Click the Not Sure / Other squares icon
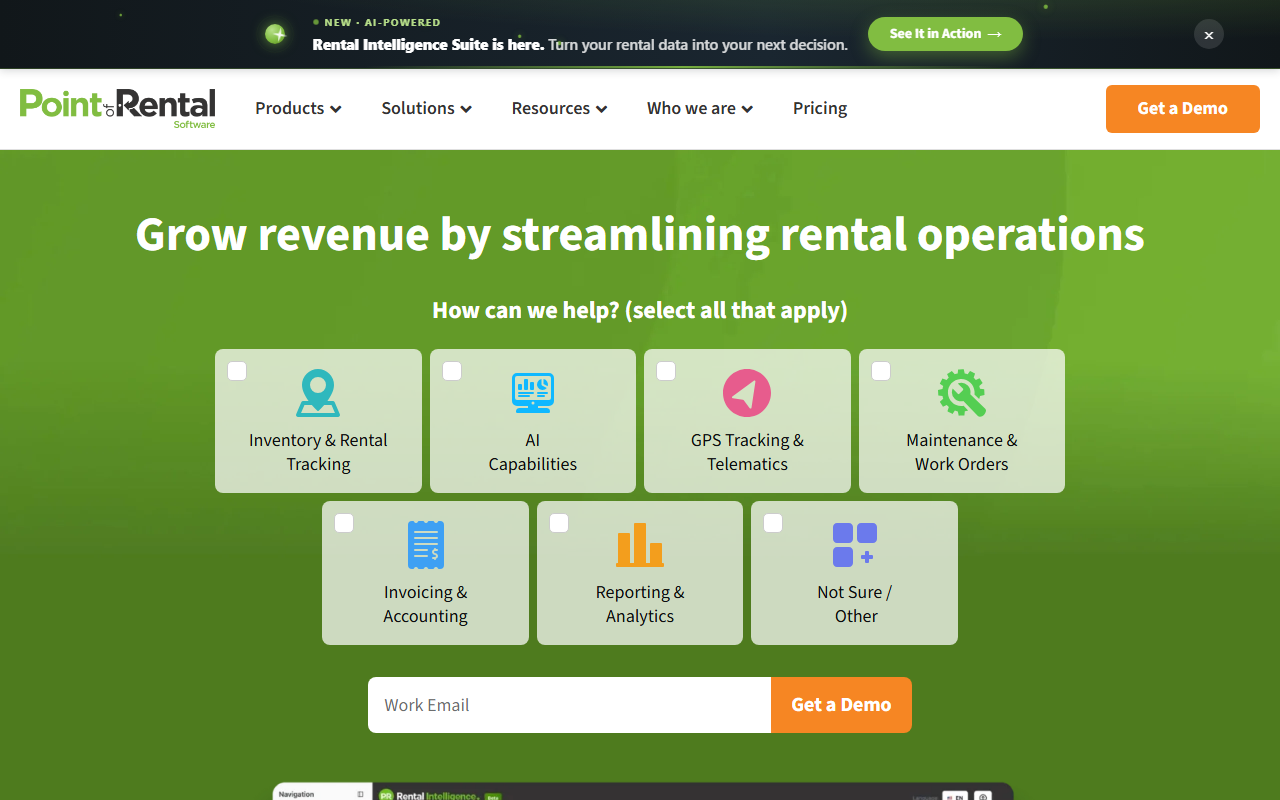Viewport: 1280px width, 800px height. [x=855, y=545]
